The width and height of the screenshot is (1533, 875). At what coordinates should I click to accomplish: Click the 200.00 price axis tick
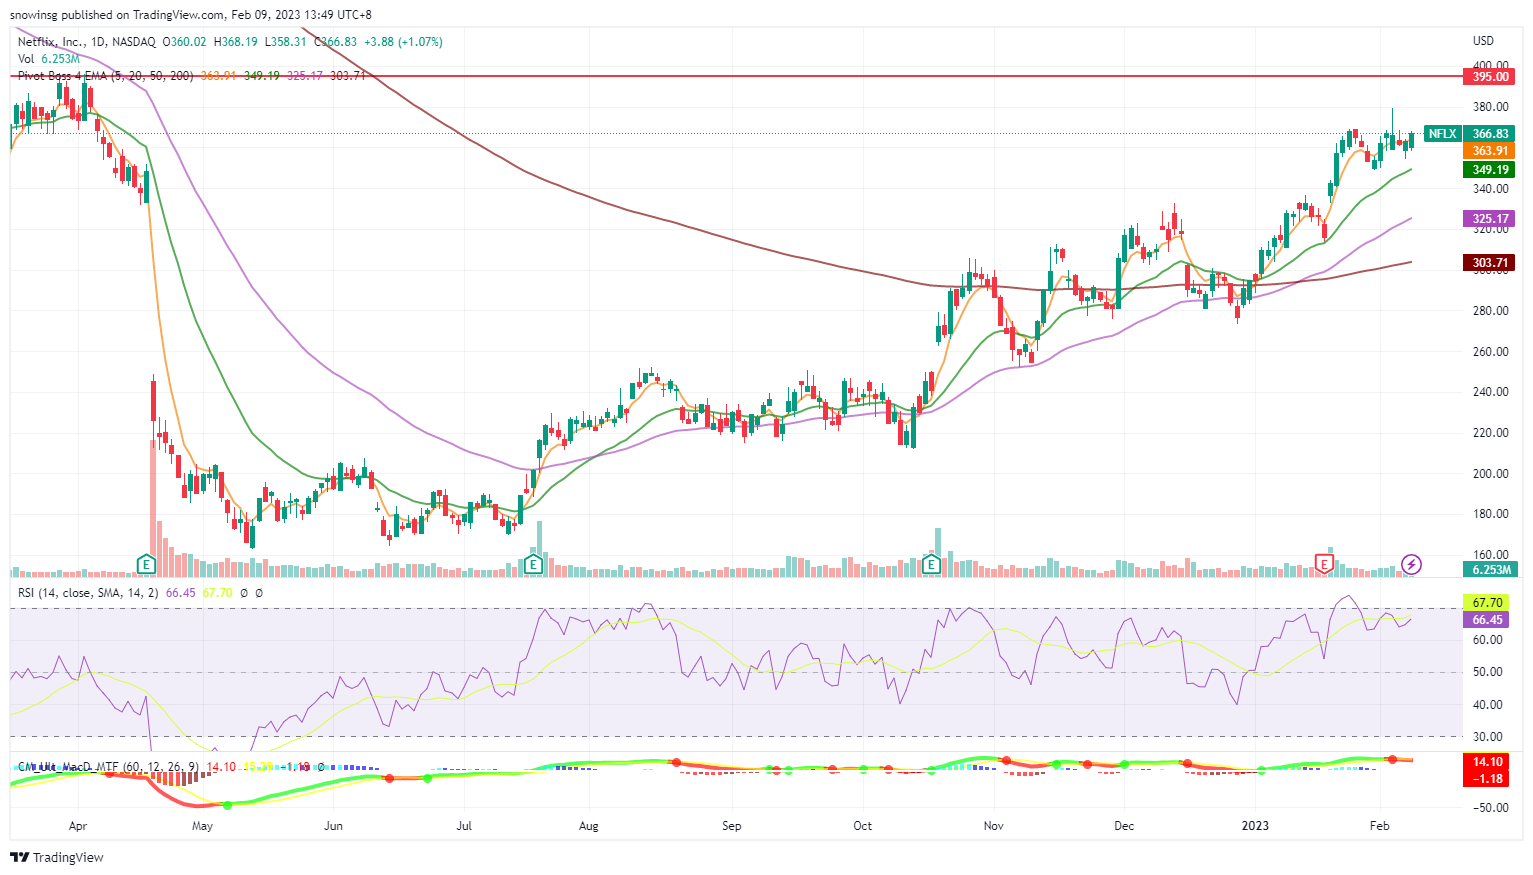1490,474
